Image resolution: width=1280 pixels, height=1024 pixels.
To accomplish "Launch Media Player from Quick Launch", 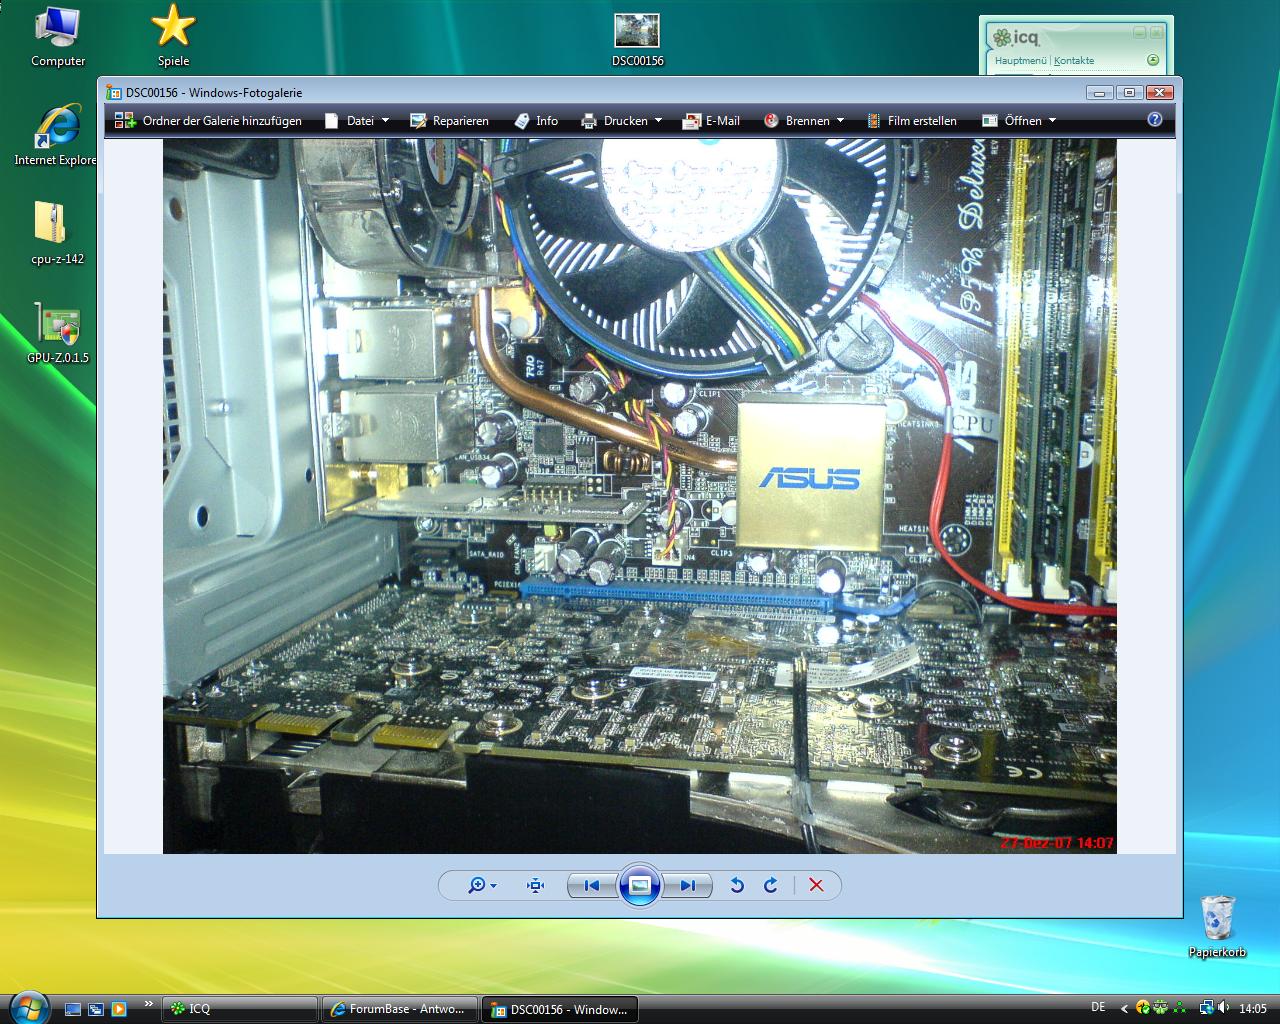I will click(119, 1009).
